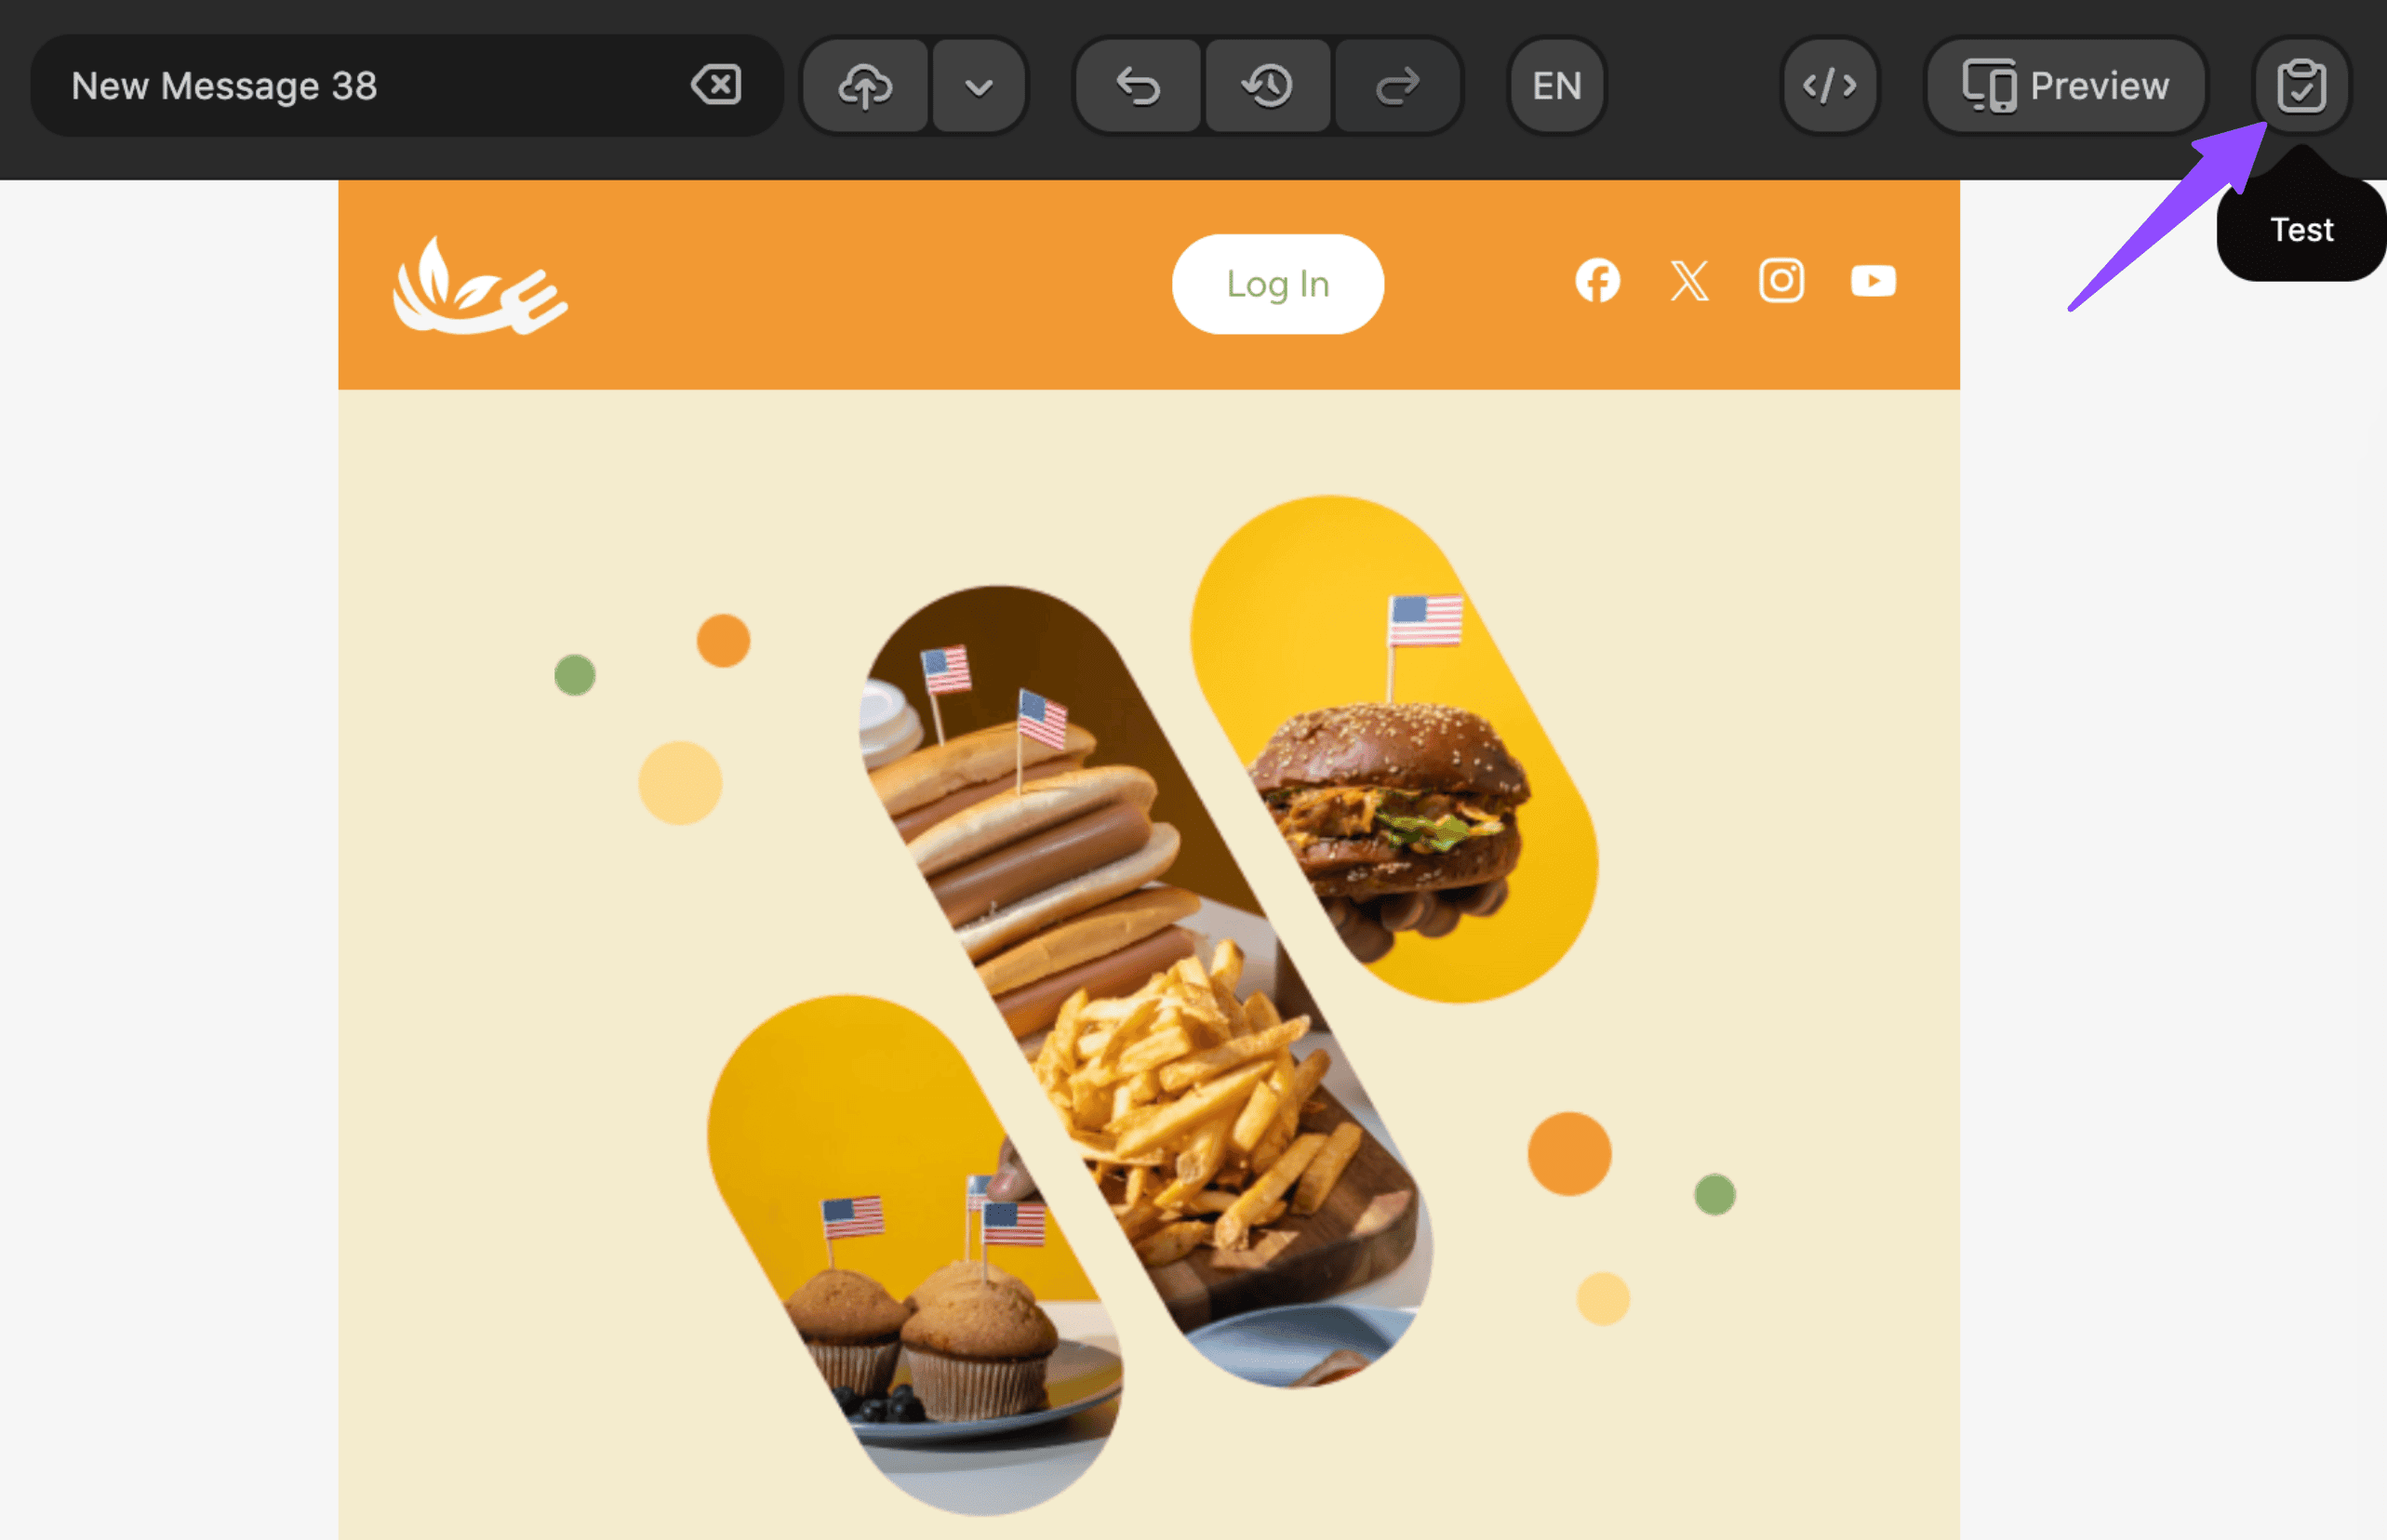Click the cloud upload save icon
The height and width of the screenshot is (1540, 2387).
(x=865, y=86)
